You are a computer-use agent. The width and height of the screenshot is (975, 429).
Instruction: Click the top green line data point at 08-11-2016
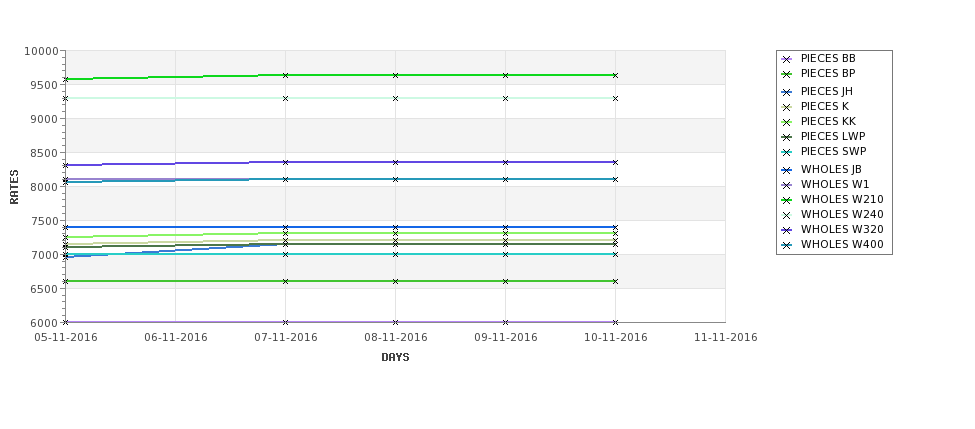[395, 75]
